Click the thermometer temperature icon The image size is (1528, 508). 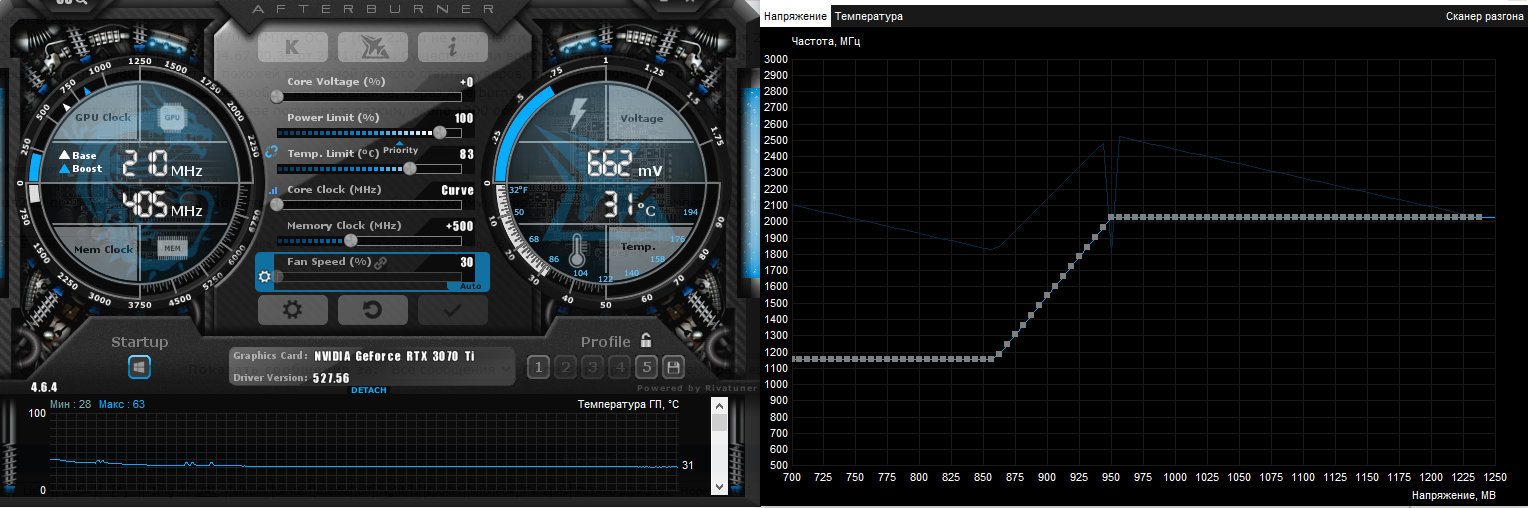pos(577,252)
